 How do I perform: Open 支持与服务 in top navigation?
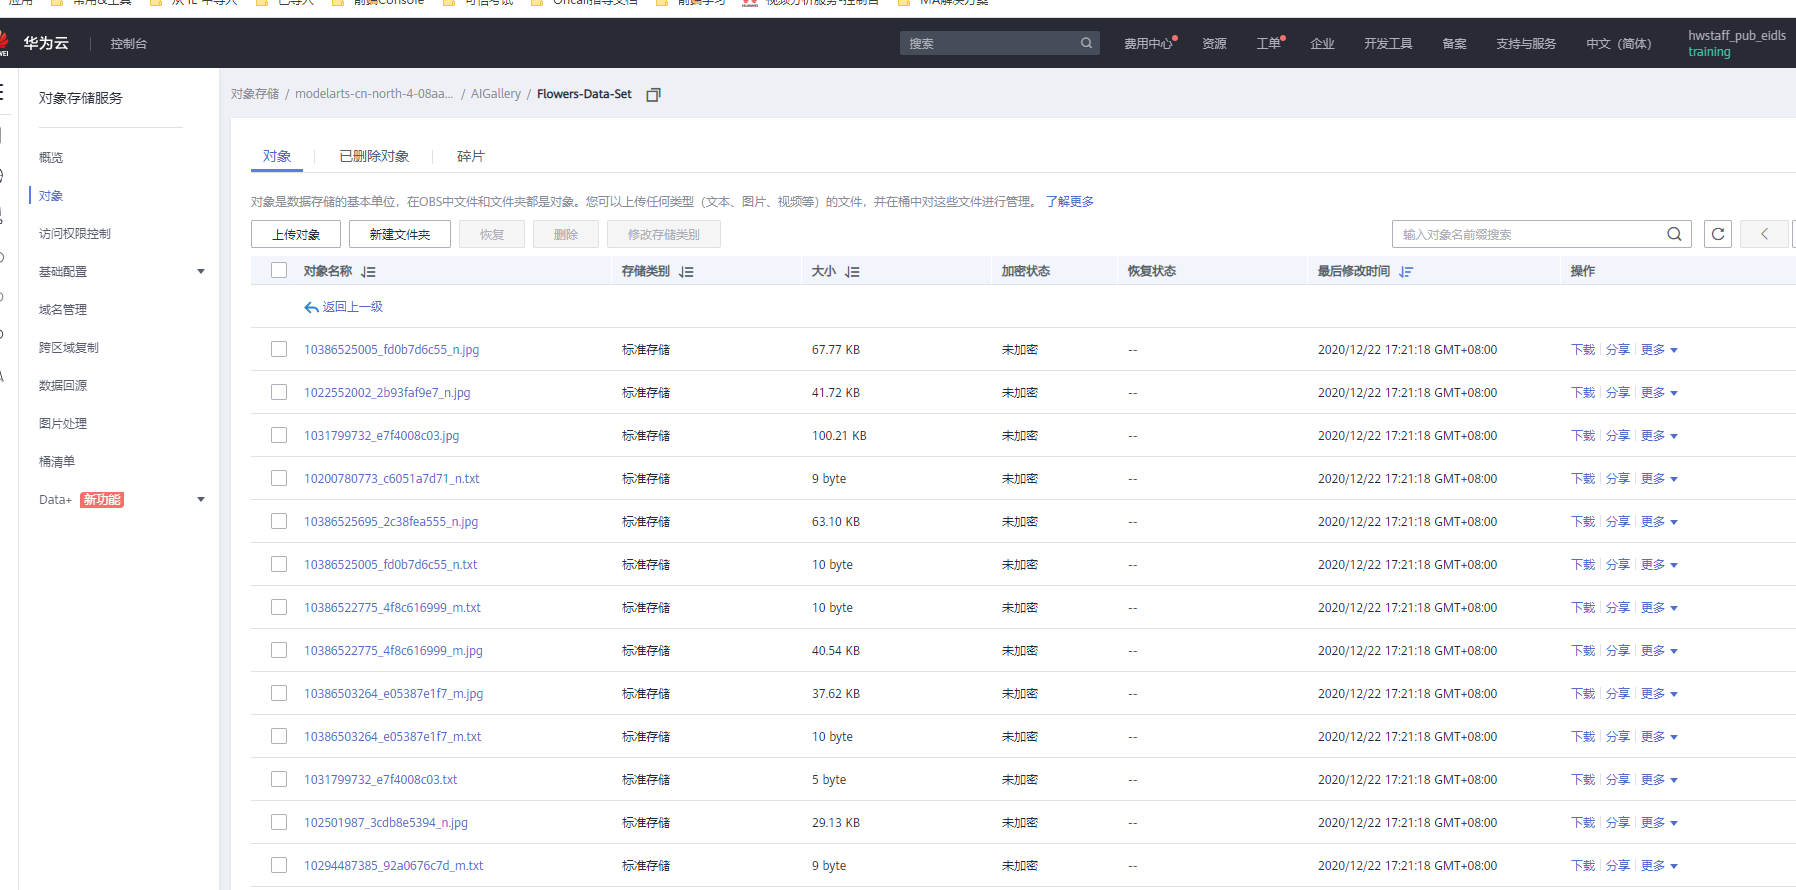1526,43
